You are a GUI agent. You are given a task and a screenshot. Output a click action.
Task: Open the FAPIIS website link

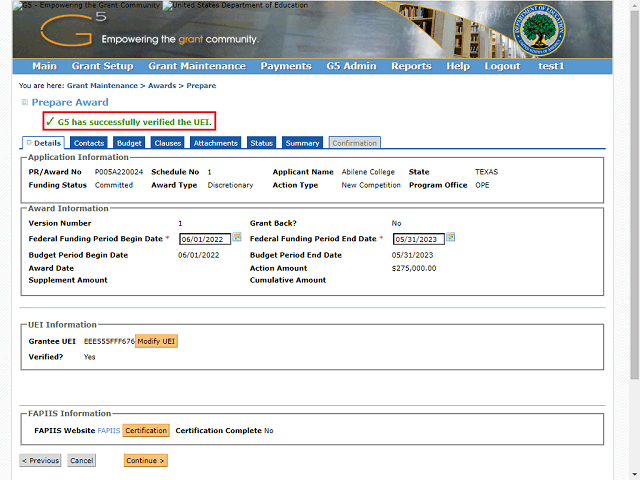(x=108, y=430)
